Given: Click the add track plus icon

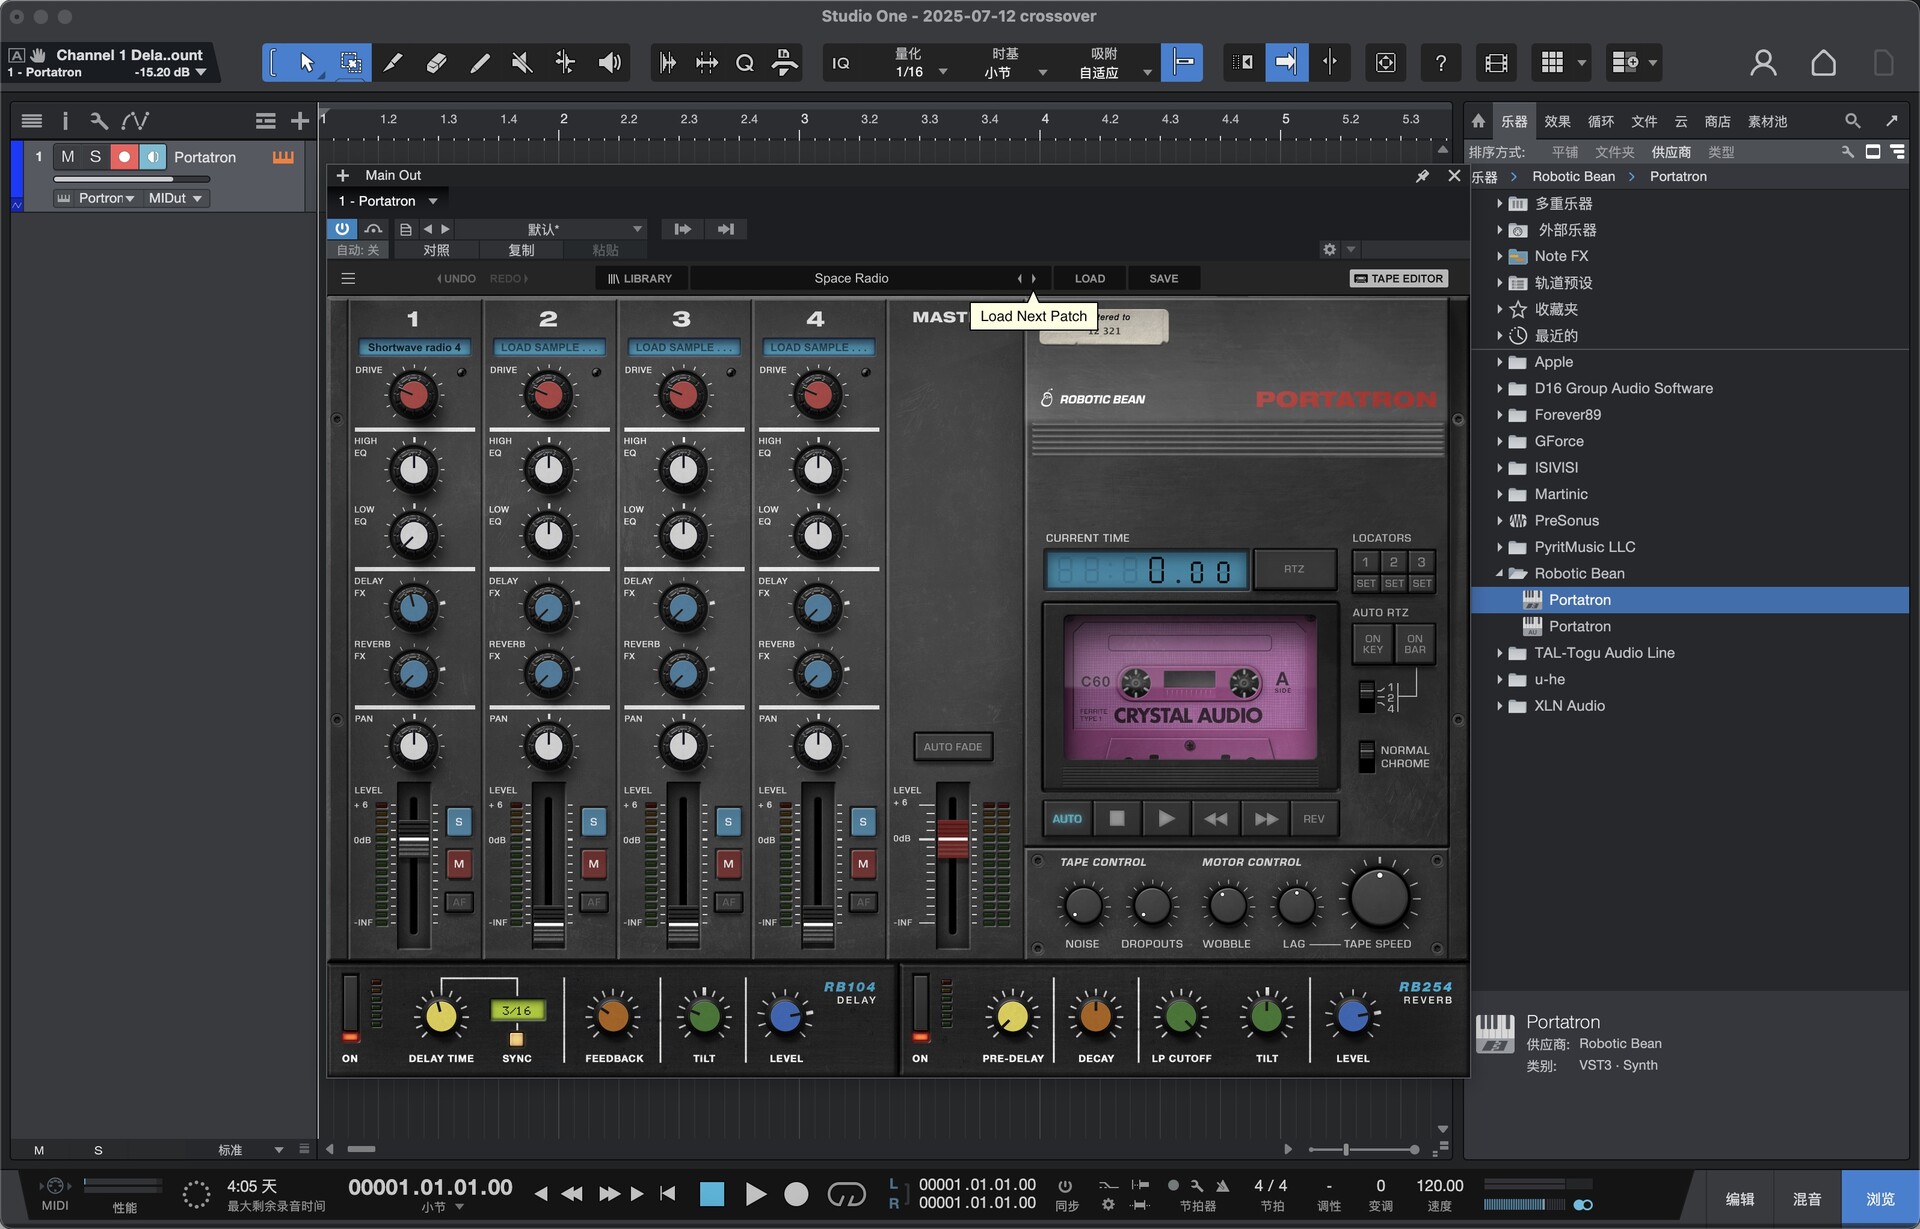Looking at the screenshot, I should tap(299, 121).
